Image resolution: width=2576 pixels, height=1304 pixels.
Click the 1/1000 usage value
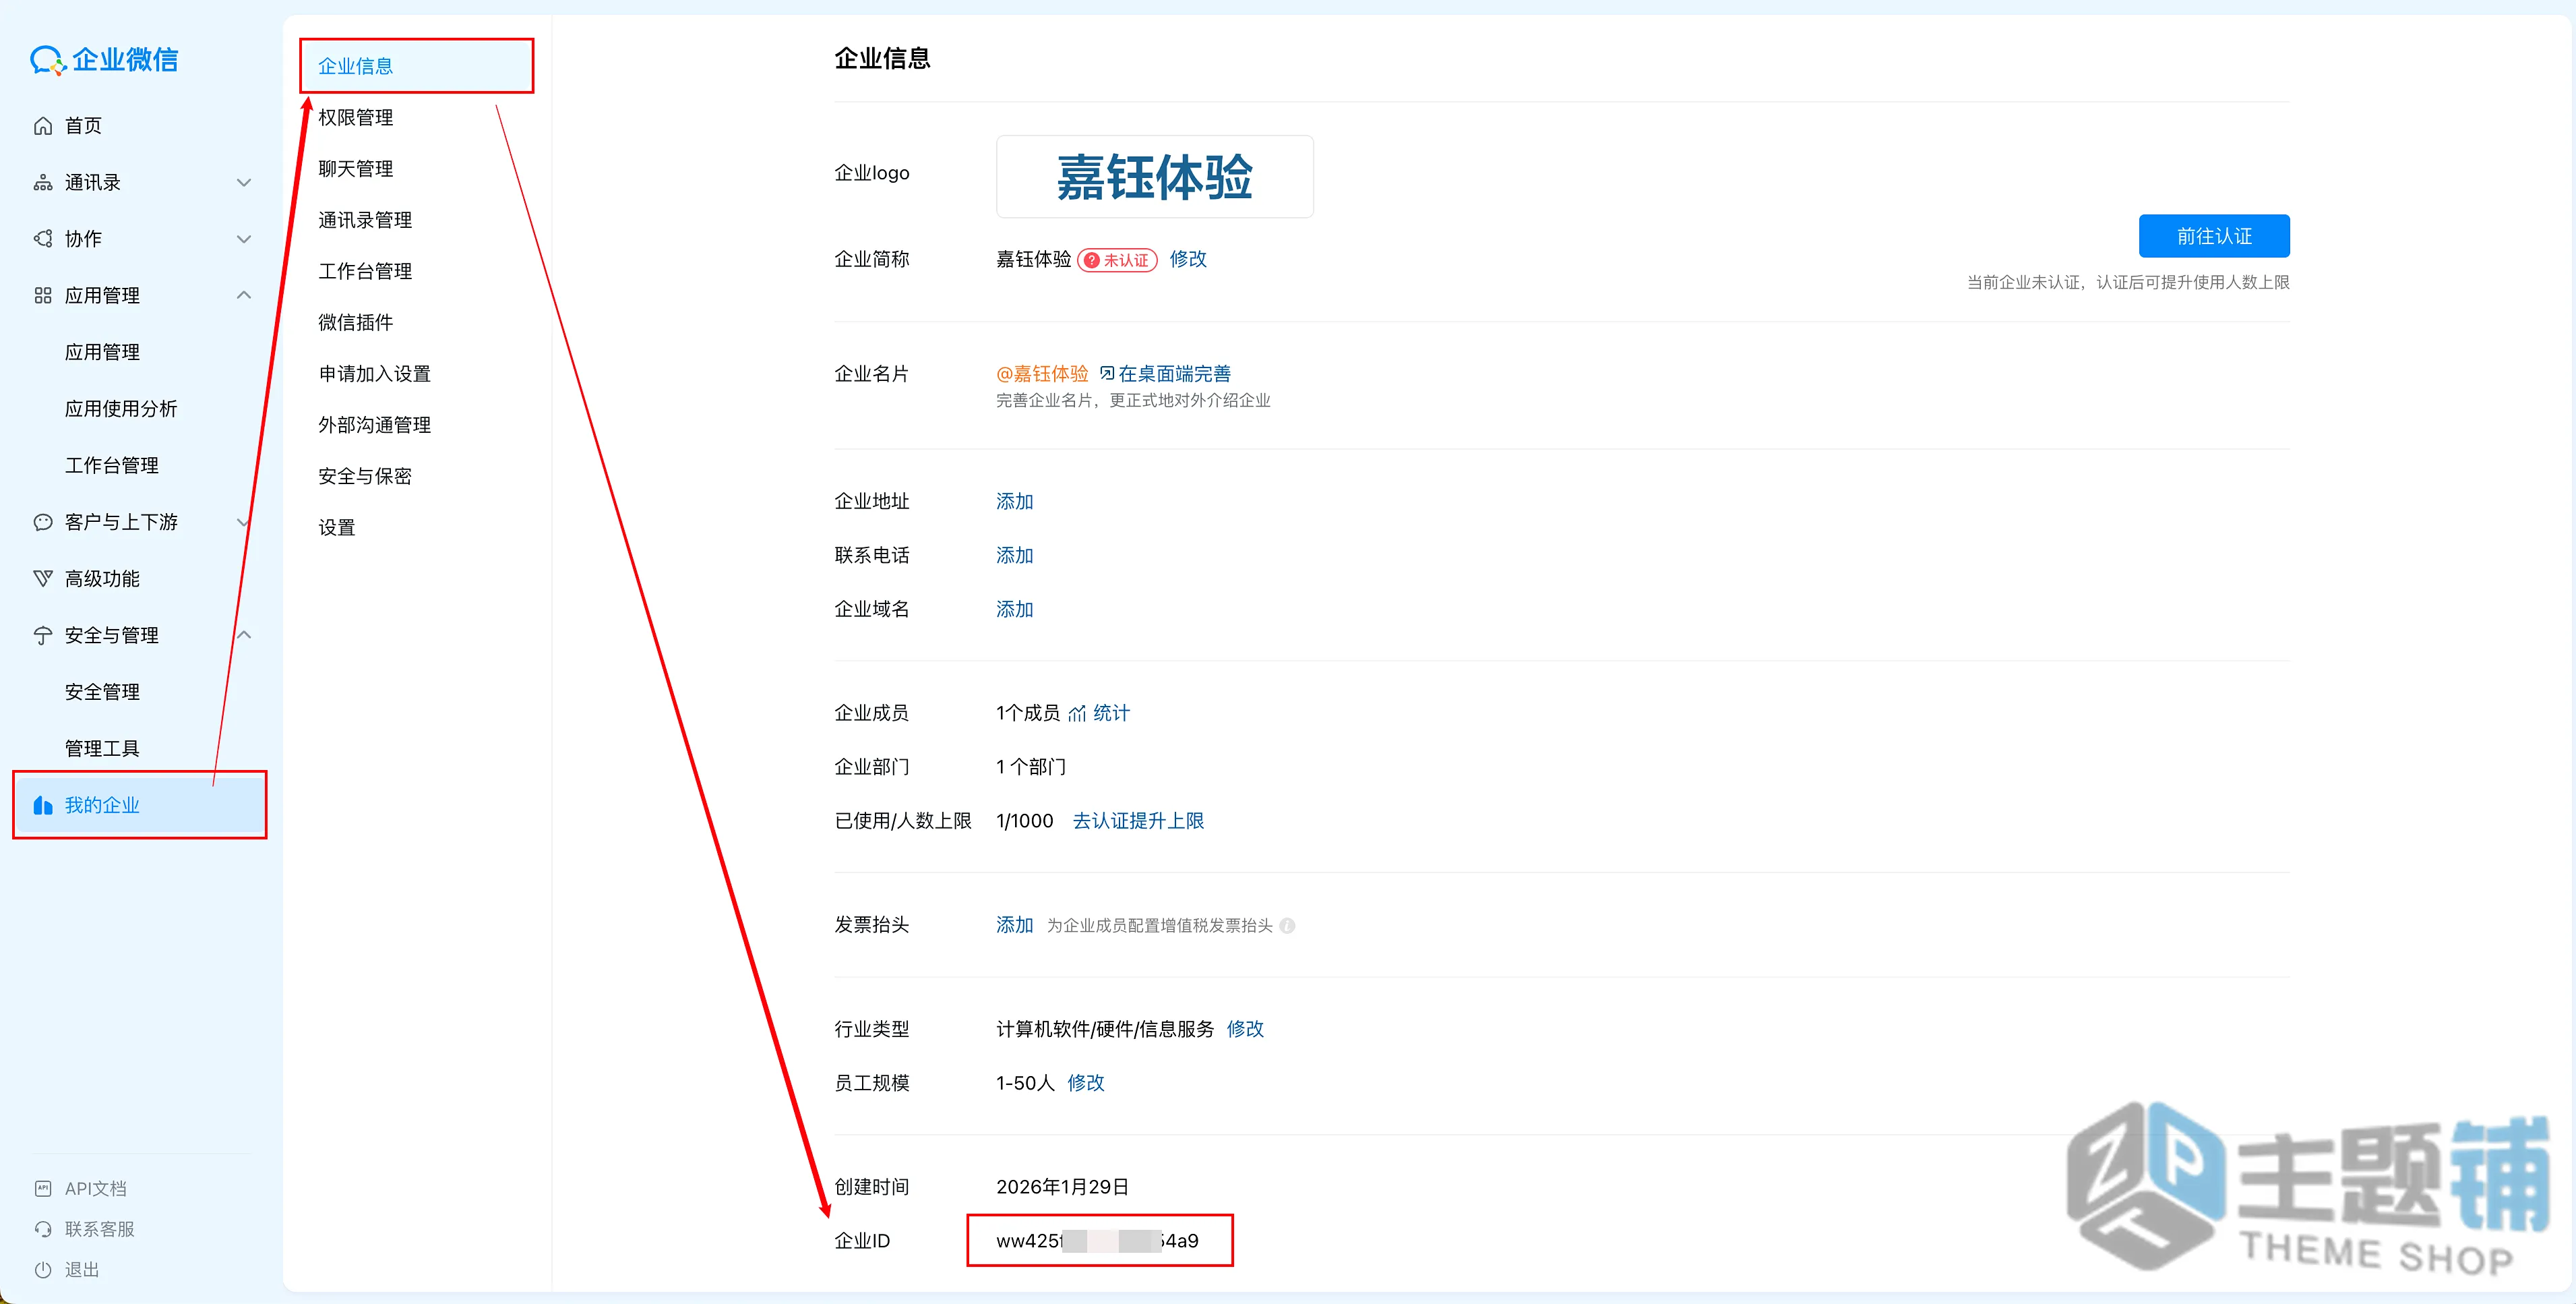pos(1024,821)
